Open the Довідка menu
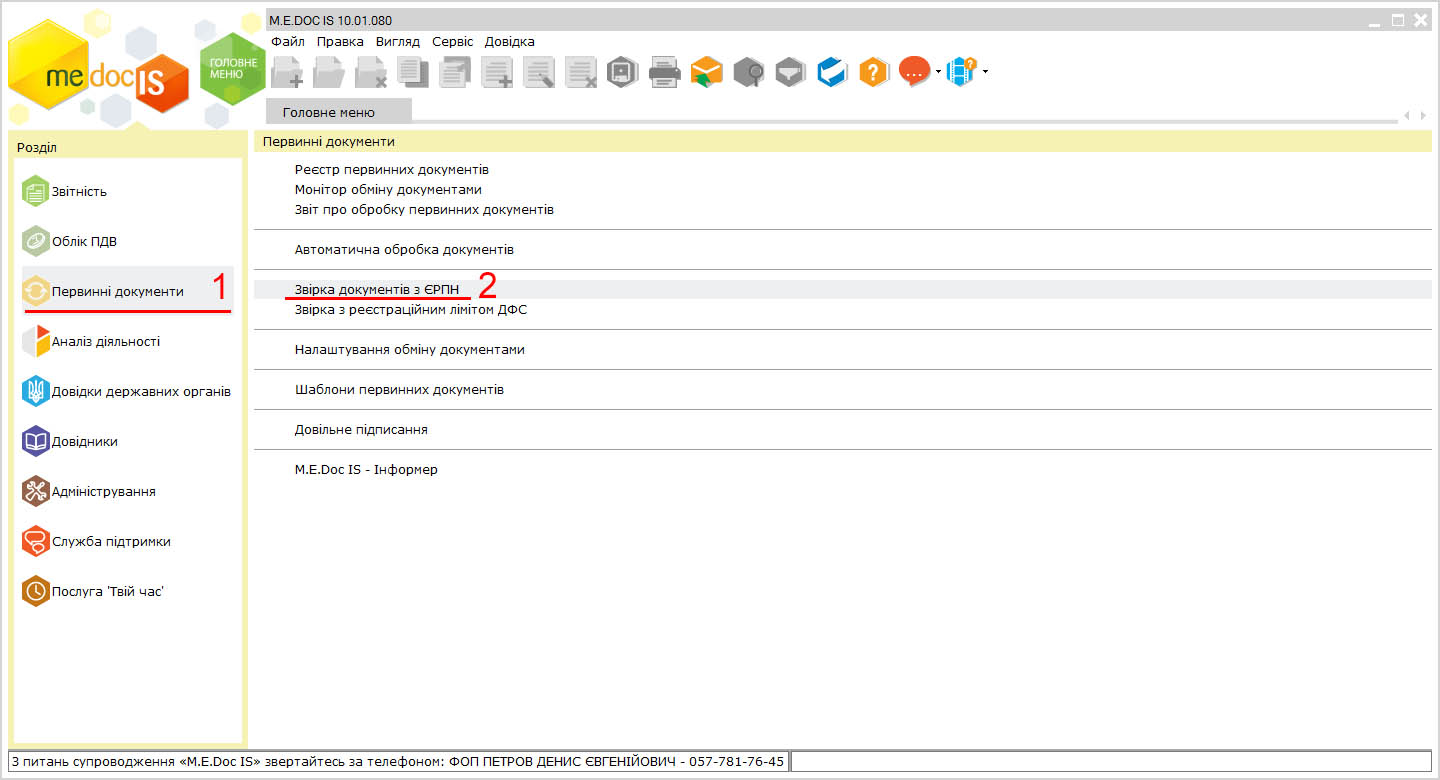 pyautogui.click(x=510, y=42)
